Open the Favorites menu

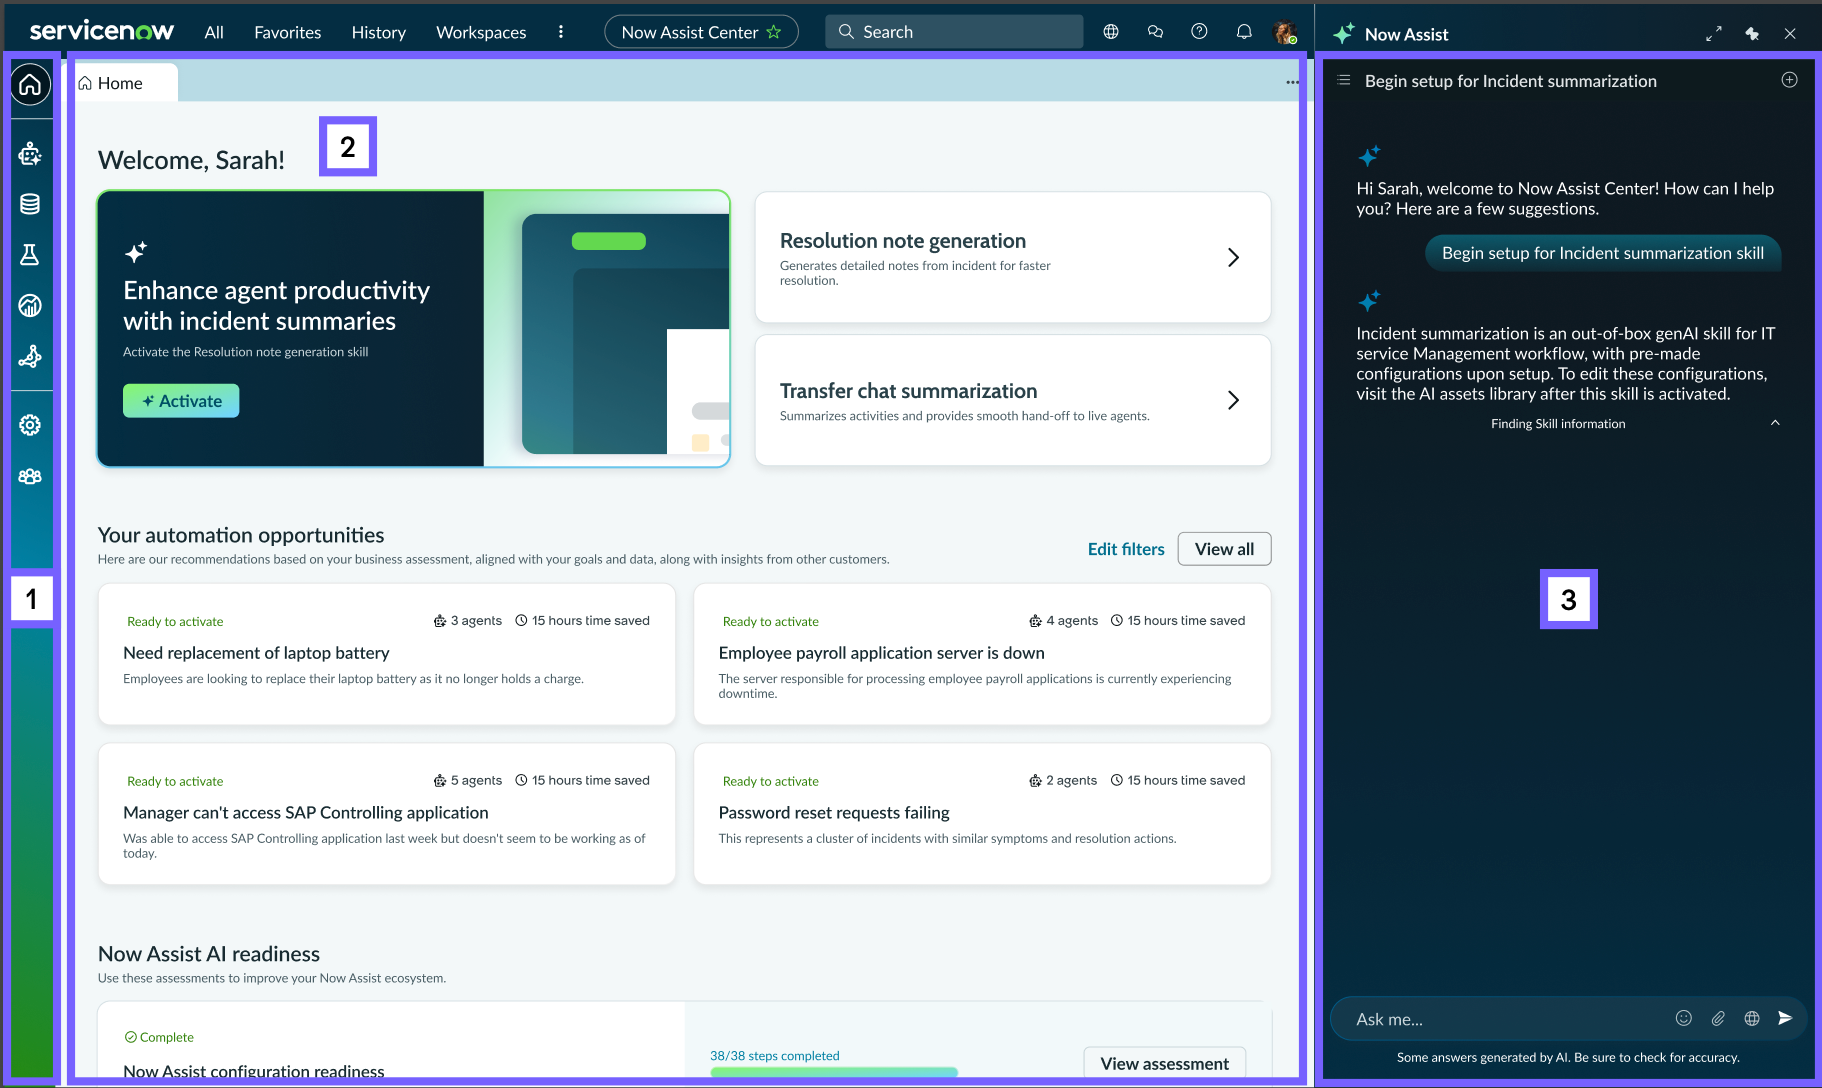click(288, 32)
